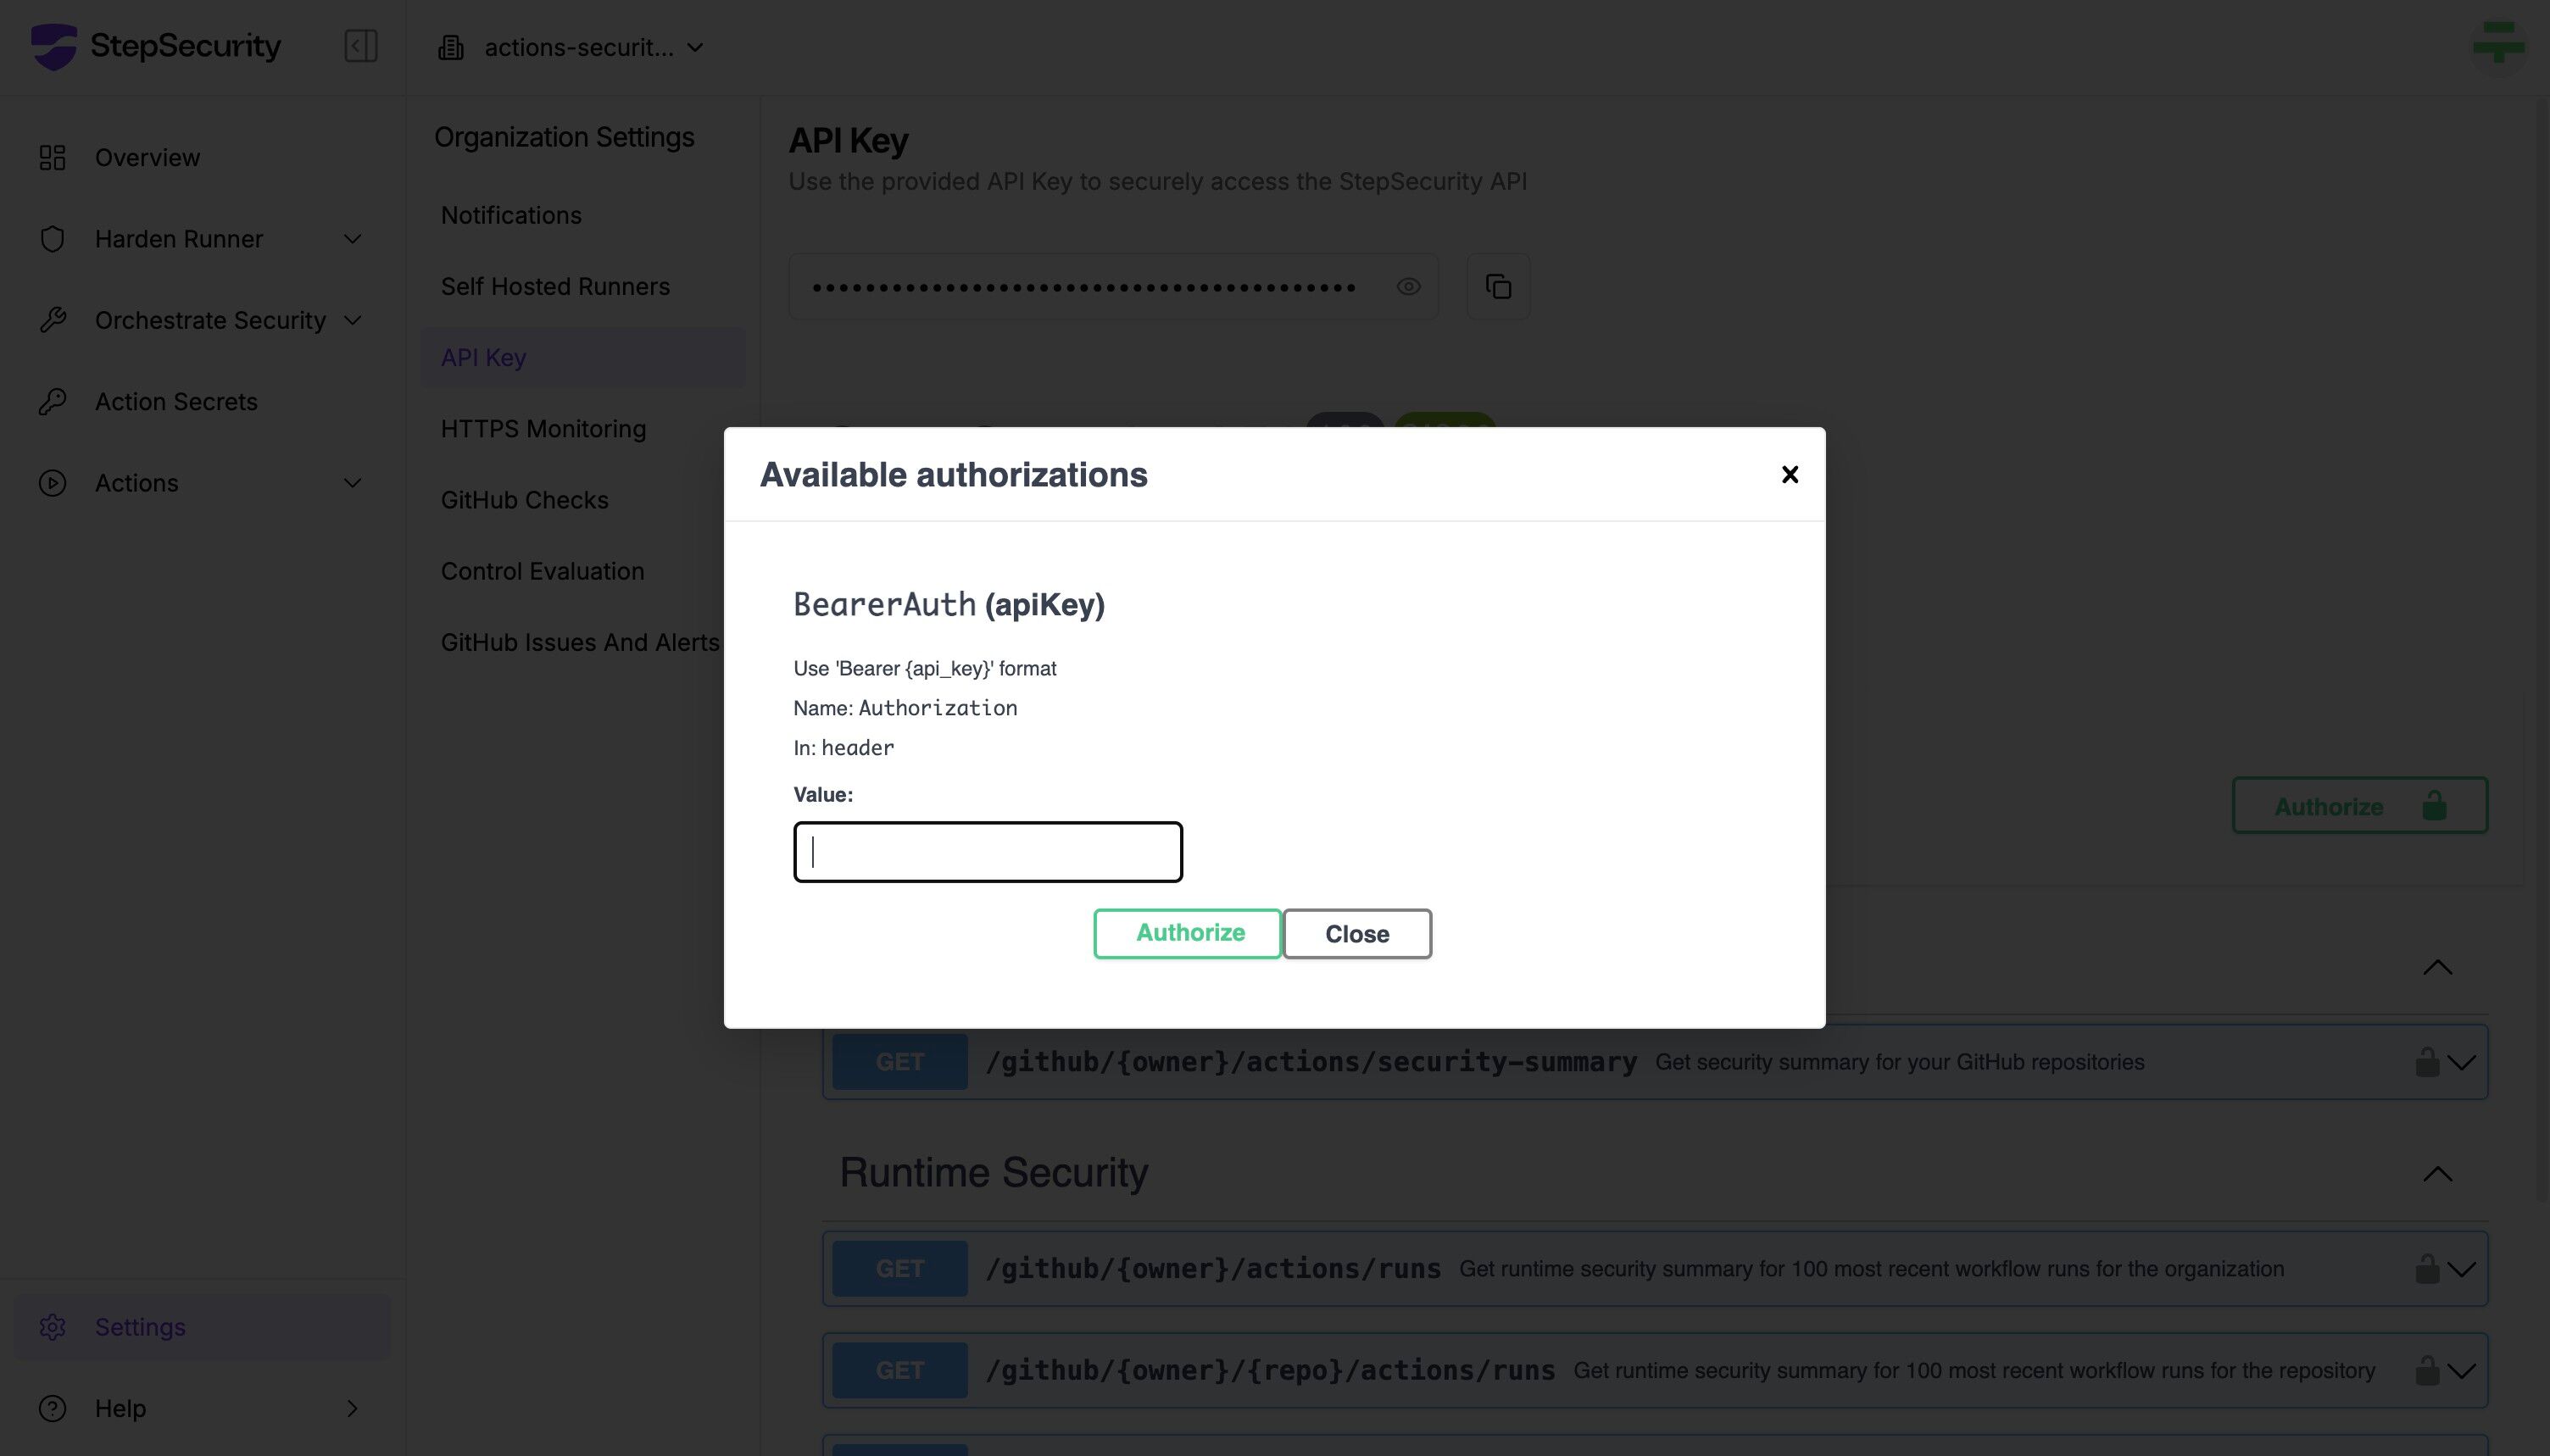This screenshot has width=2550, height=1456.
Task: Click the StepSecurity logo
Action: tap(155, 46)
